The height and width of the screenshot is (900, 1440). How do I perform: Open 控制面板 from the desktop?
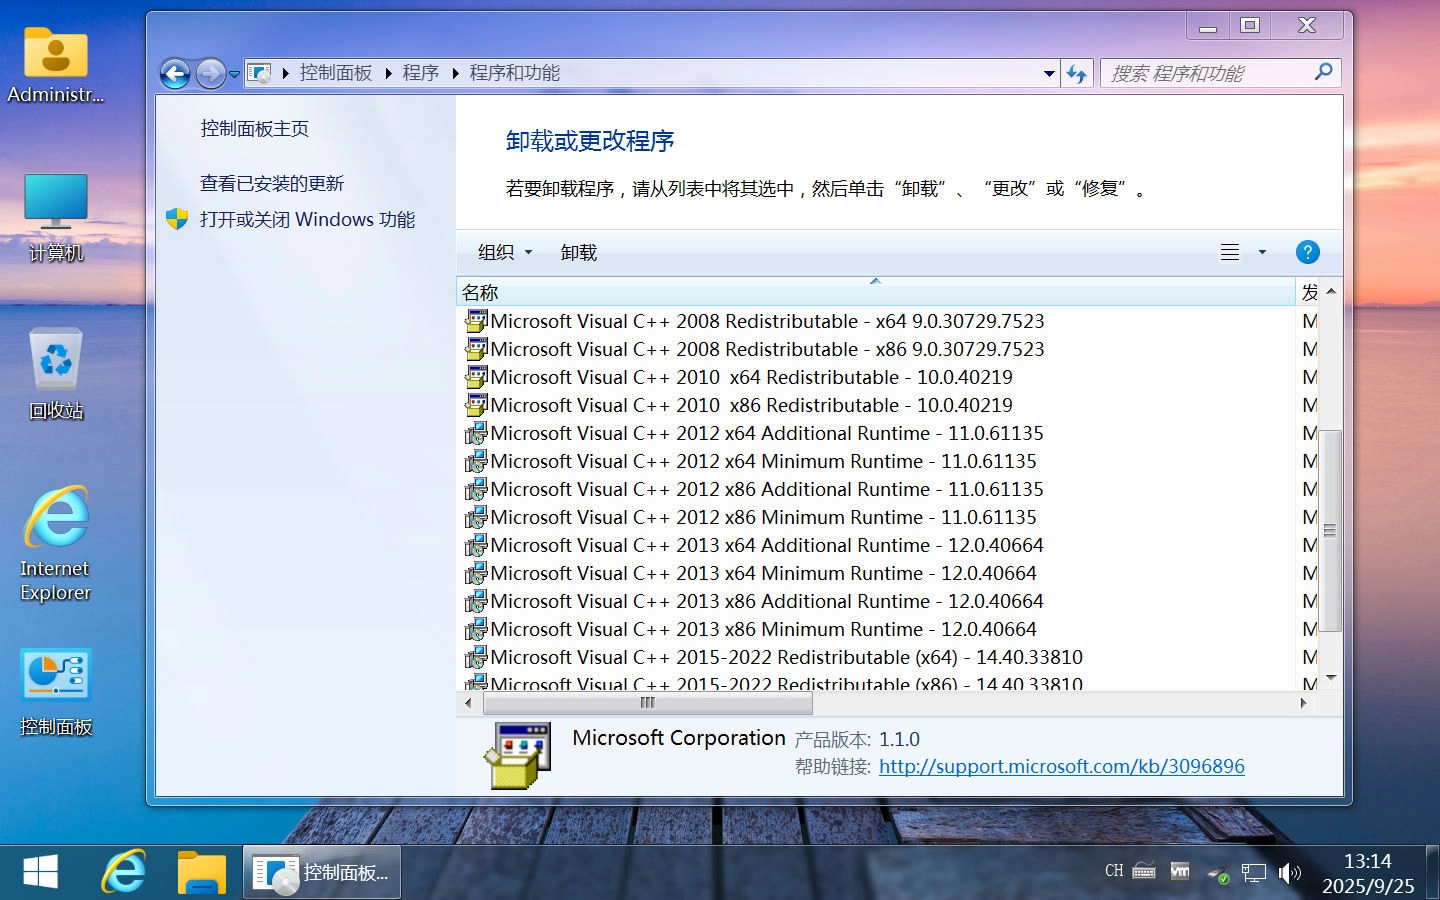(55, 690)
